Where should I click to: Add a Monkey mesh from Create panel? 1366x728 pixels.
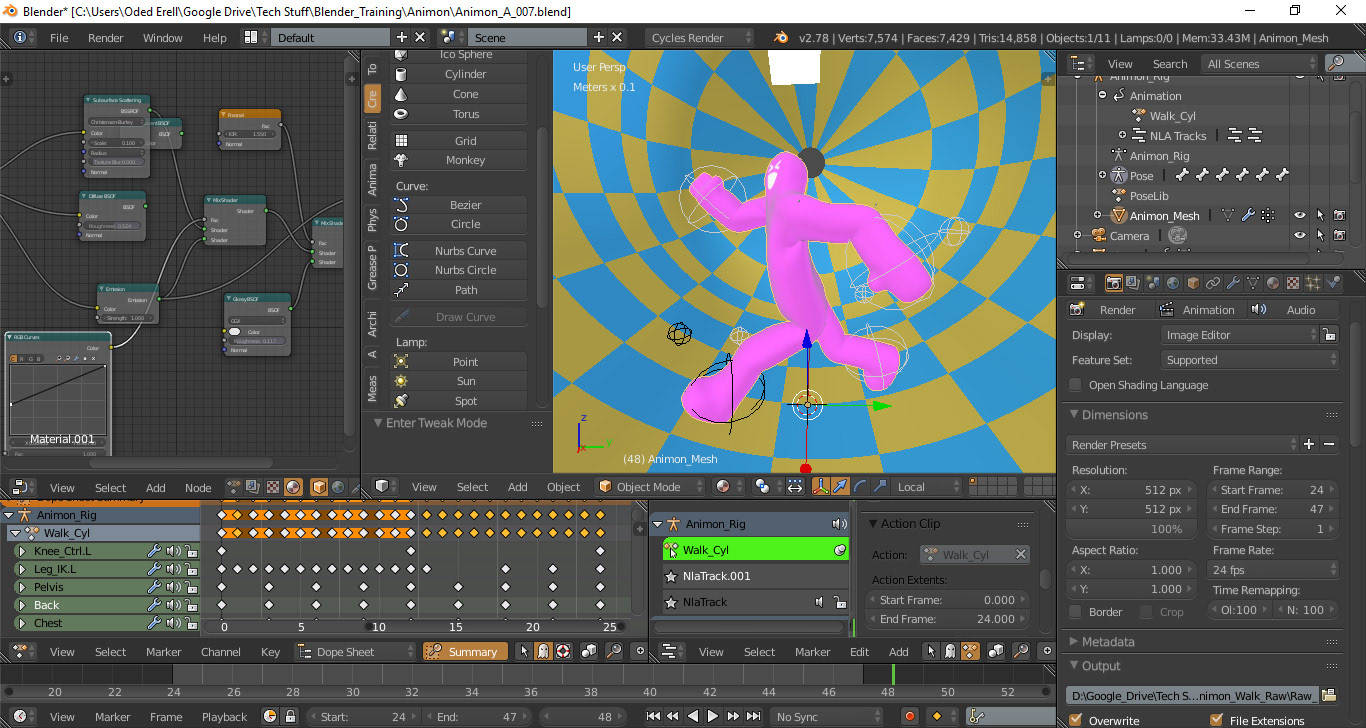463,160
